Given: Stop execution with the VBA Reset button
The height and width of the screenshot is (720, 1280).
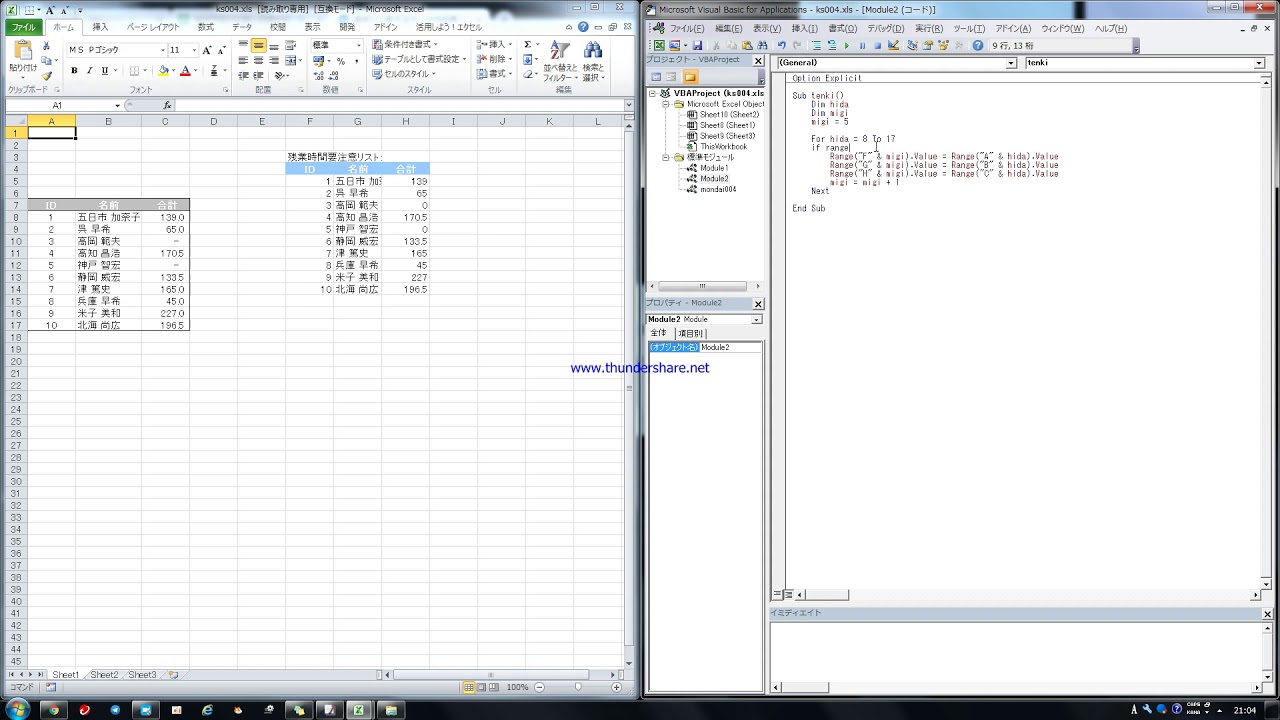Looking at the screenshot, I should point(877,46).
